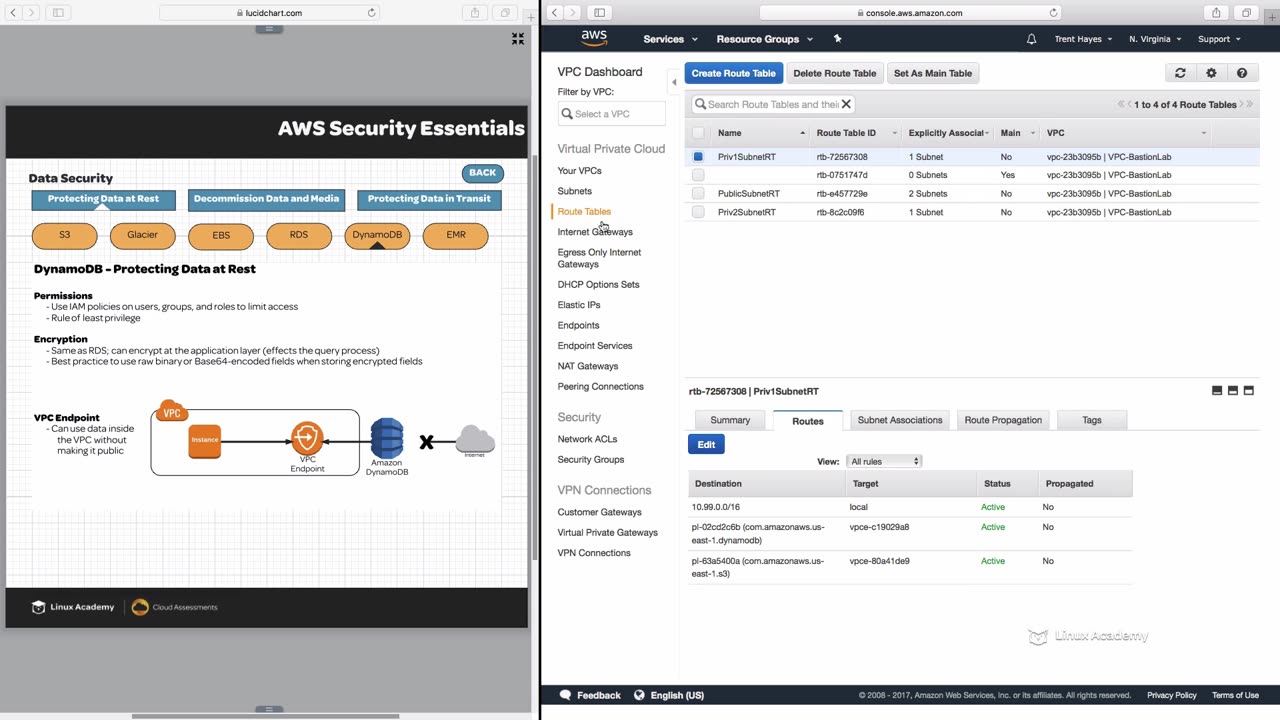Screen dimensions: 1280x720
Task: Switch to the Subnet Associations tab
Action: coord(900,420)
